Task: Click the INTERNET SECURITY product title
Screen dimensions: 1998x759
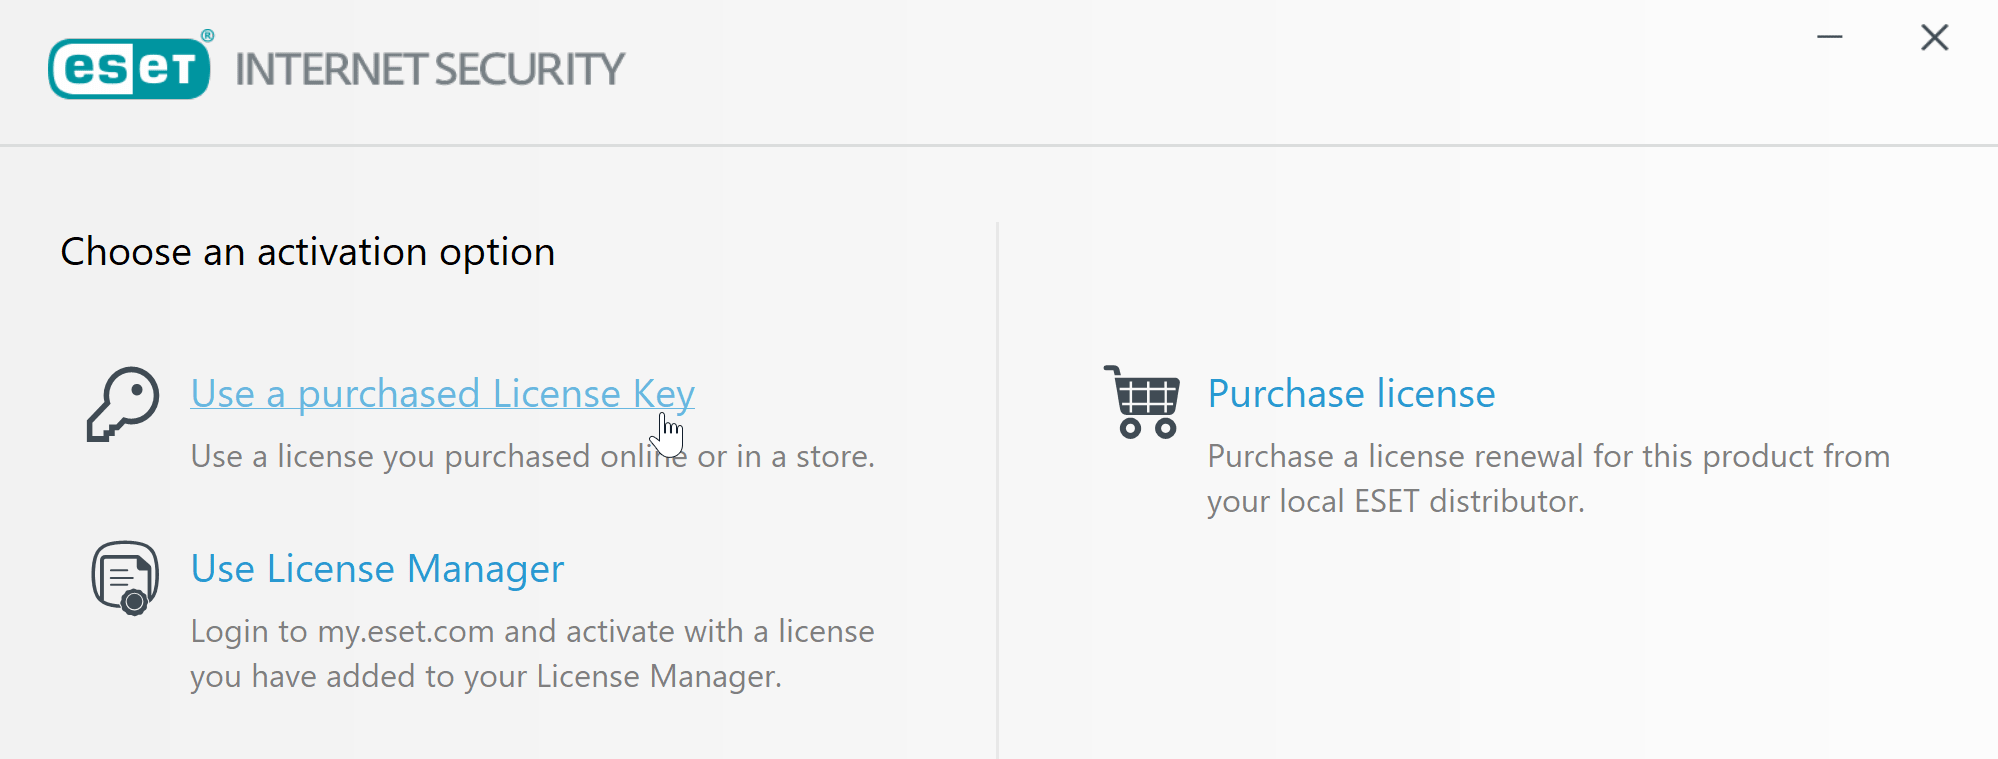Action: tap(430, 70)
